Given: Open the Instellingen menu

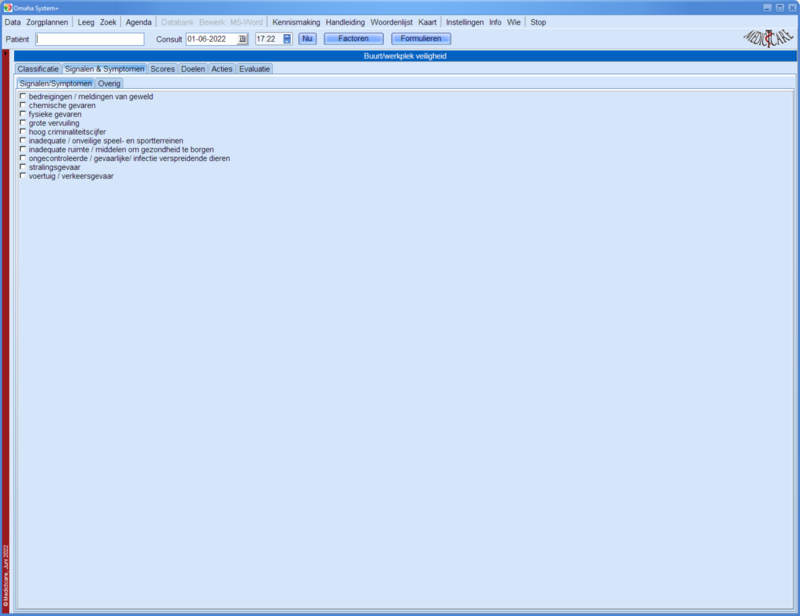Looking at the screenshot, I should [x=464, y=22].
